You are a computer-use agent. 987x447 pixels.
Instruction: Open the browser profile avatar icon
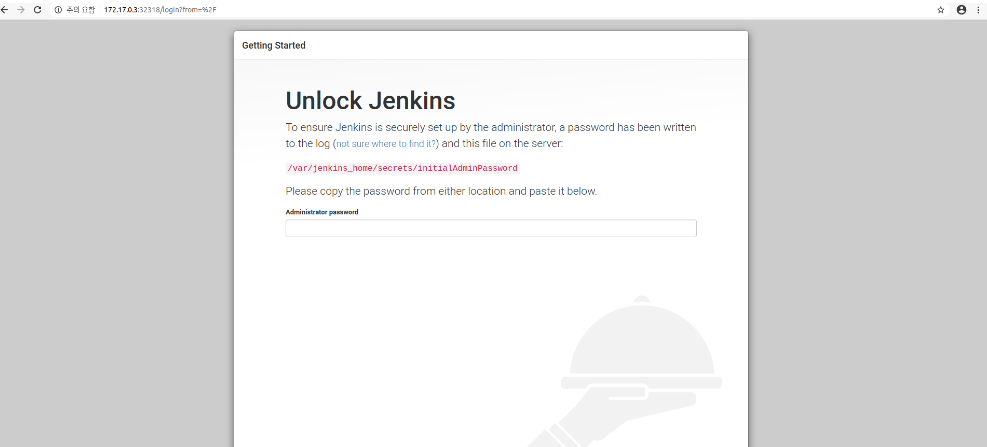point(961,9)
